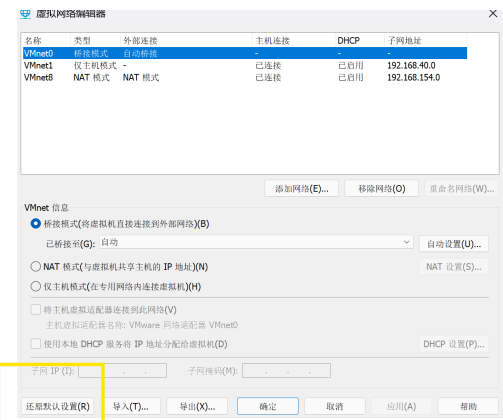Viewport: 503px width, 420px height.
Task: Click Restore Defaults(R) button
Action: click(x=58, y=406)
